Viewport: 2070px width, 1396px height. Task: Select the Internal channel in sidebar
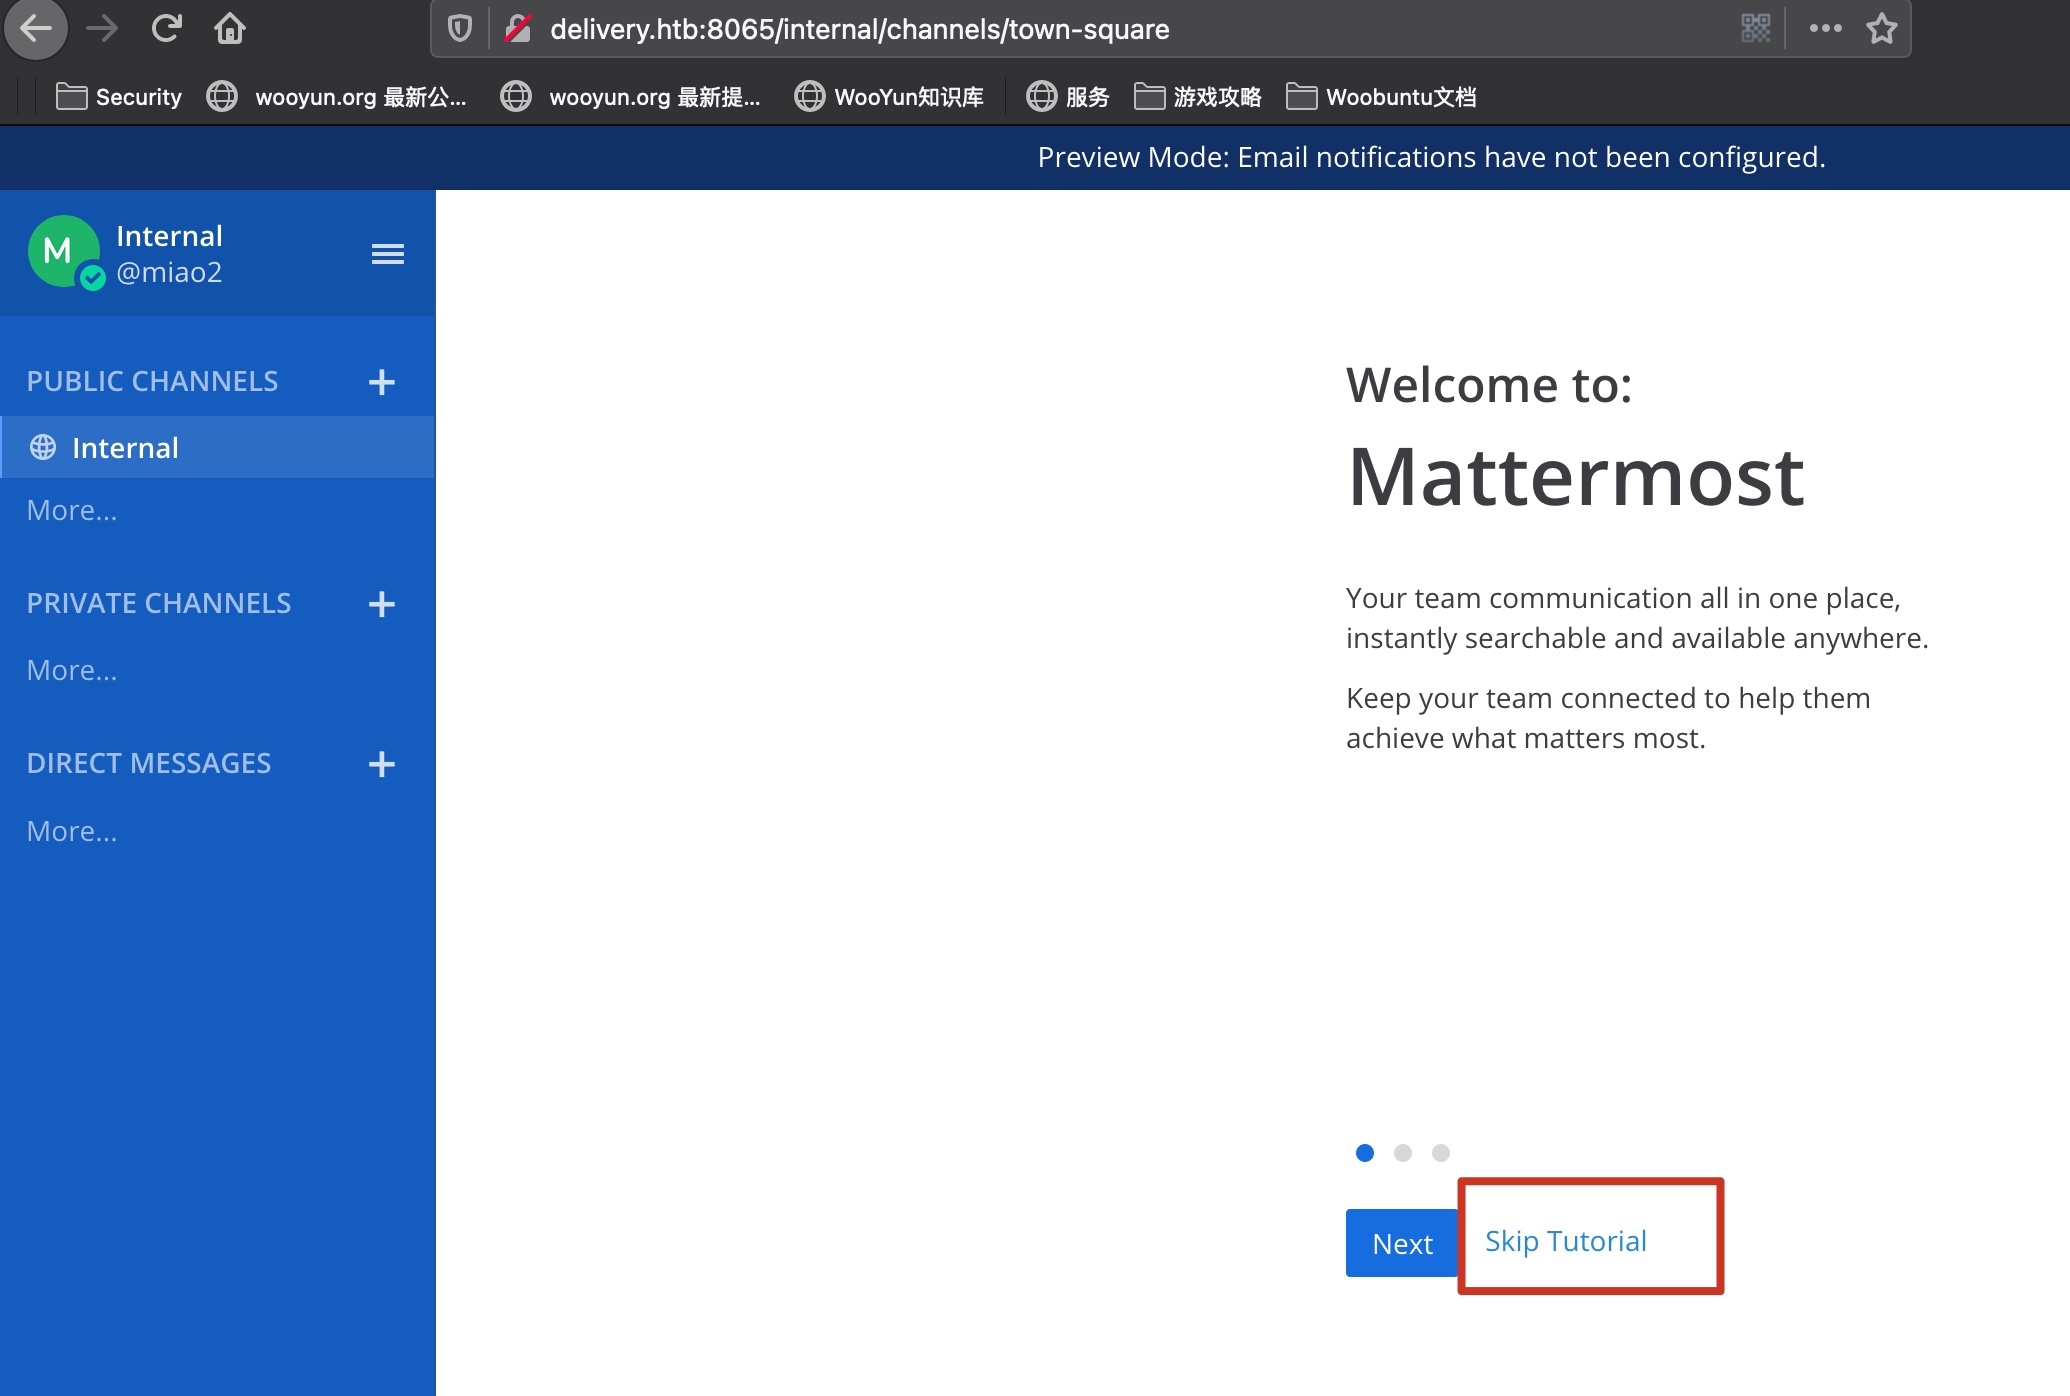tap(125, 448)
